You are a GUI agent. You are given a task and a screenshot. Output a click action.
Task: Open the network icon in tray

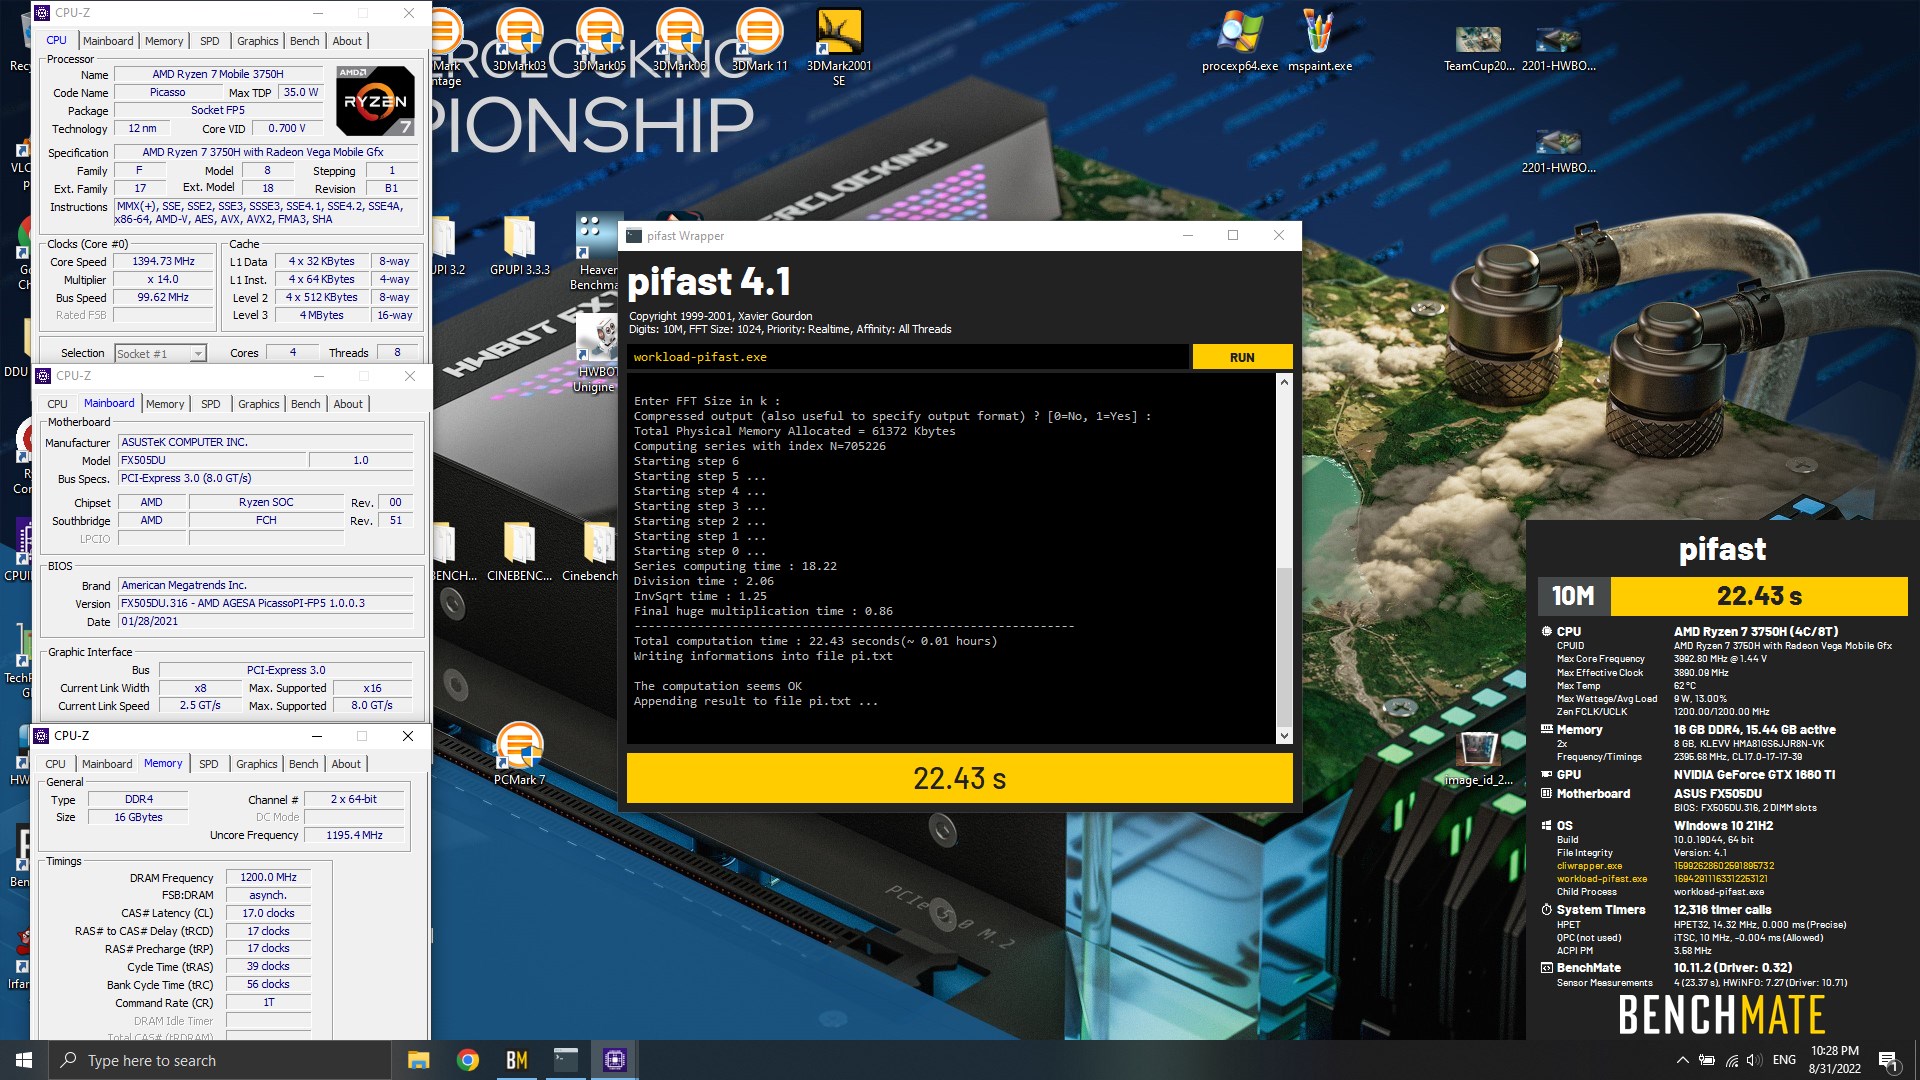point(1731,1060)
